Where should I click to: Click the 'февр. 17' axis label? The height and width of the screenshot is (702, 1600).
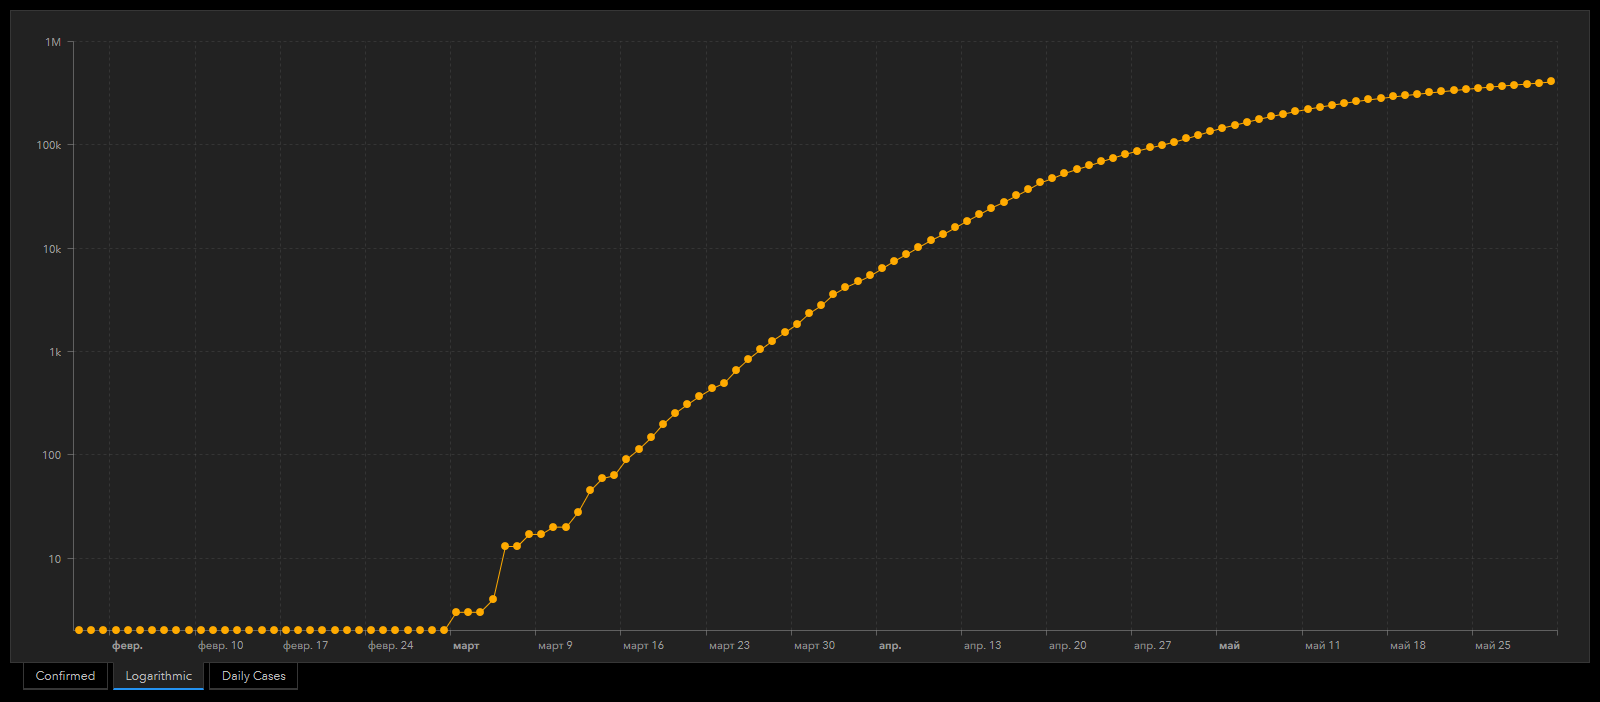pyautogui.click(x=305, y=646)
